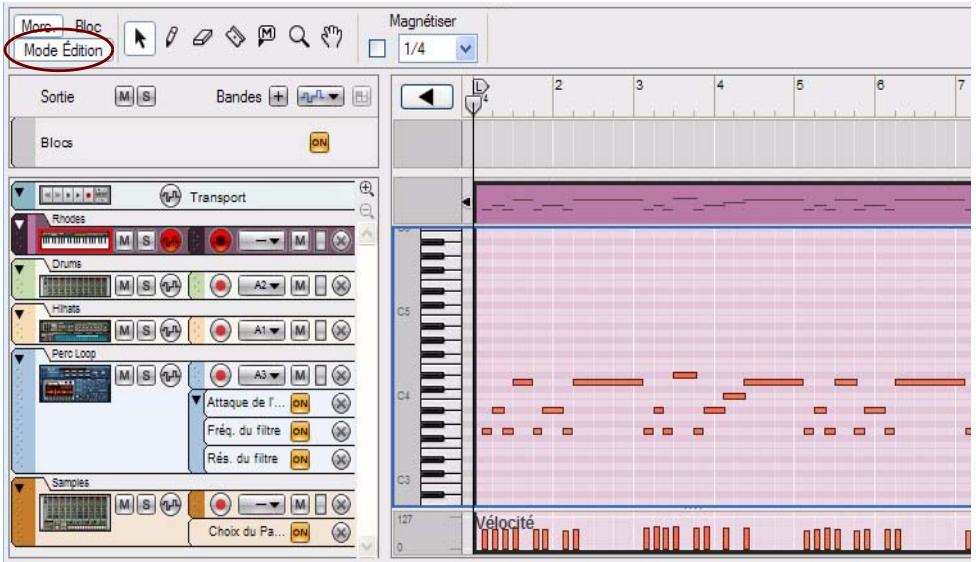Click the grid icon right of Bandes

(362, 96)
